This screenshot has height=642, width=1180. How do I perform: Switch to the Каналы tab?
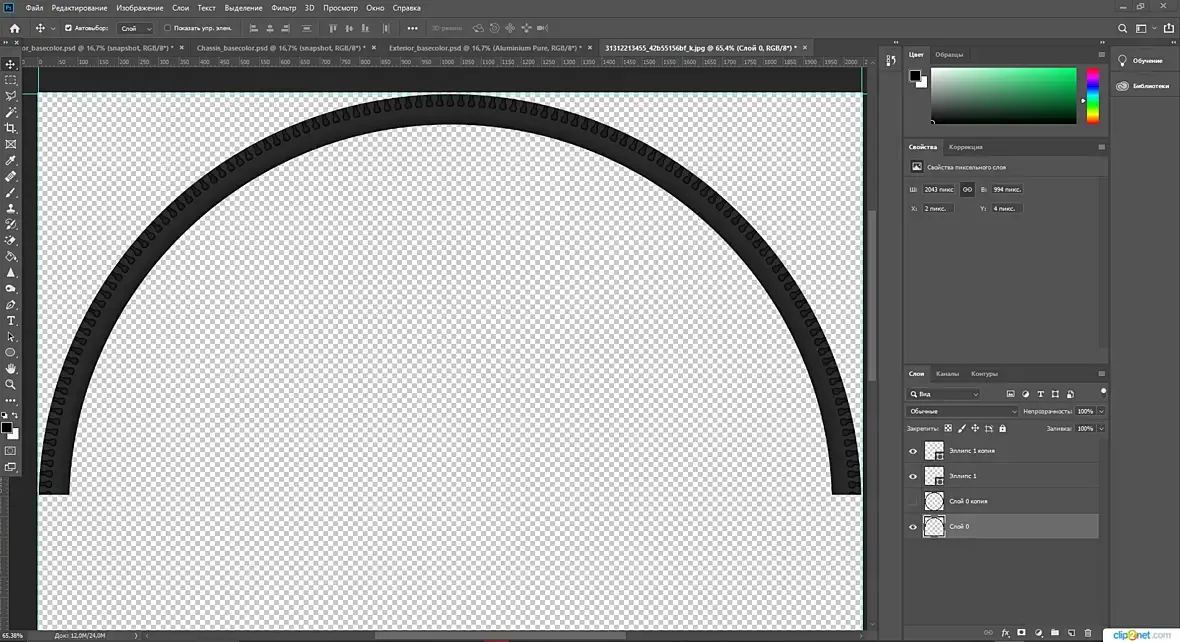(x=947, y=373)
